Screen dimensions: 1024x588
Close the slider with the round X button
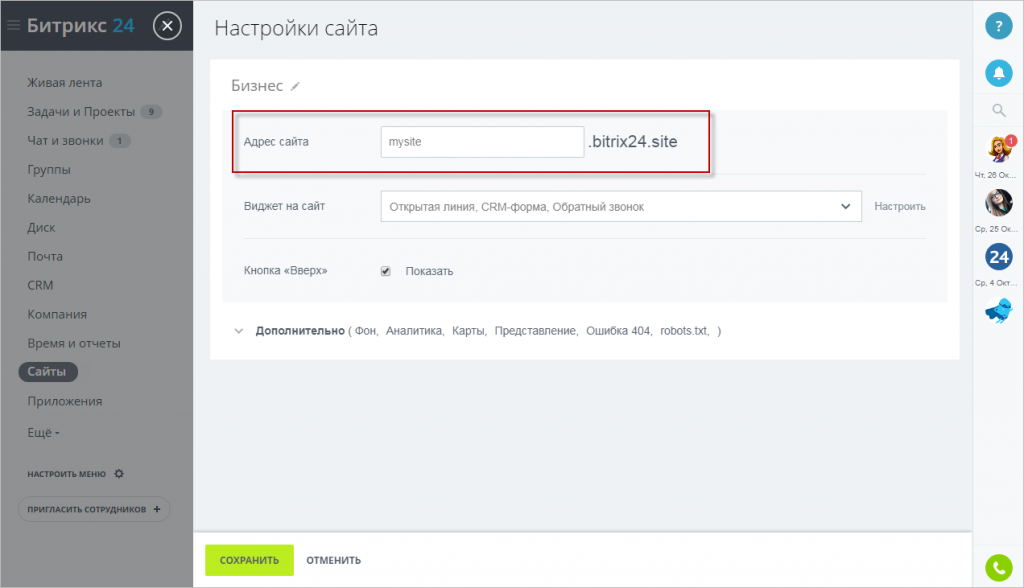click(x=167, y=26)
